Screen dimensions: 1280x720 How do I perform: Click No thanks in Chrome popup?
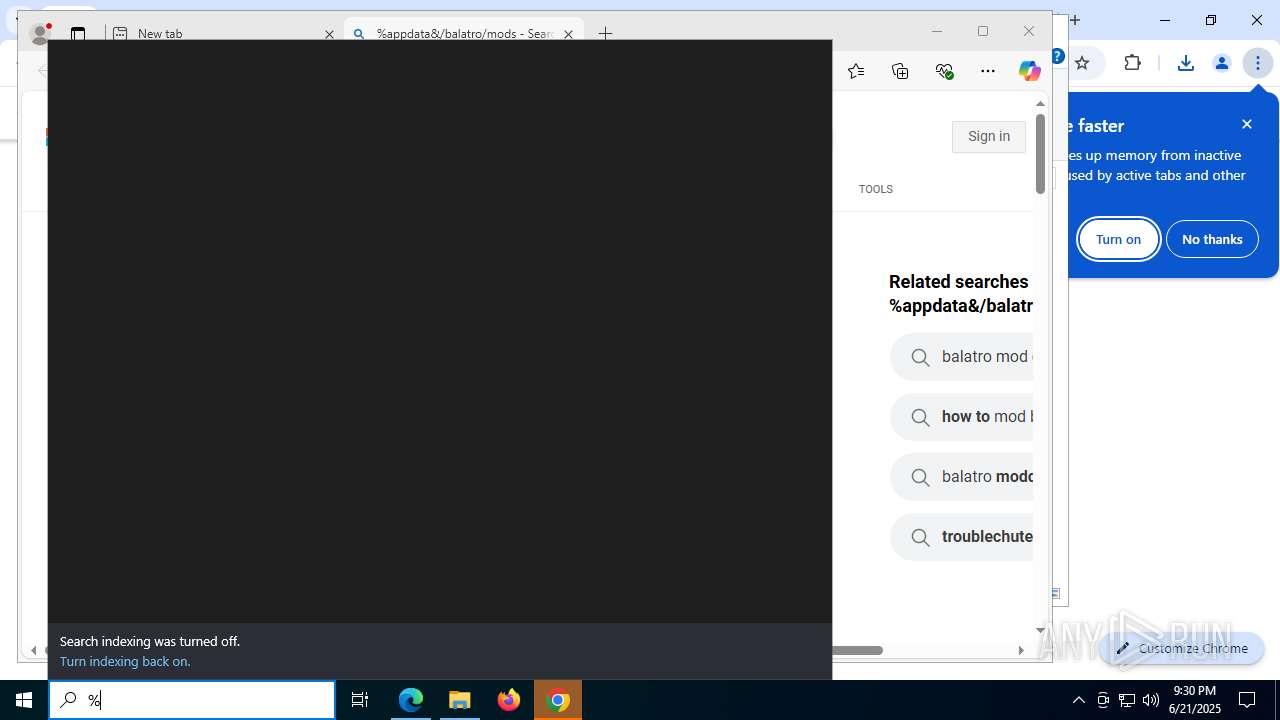coord(1212,239)
